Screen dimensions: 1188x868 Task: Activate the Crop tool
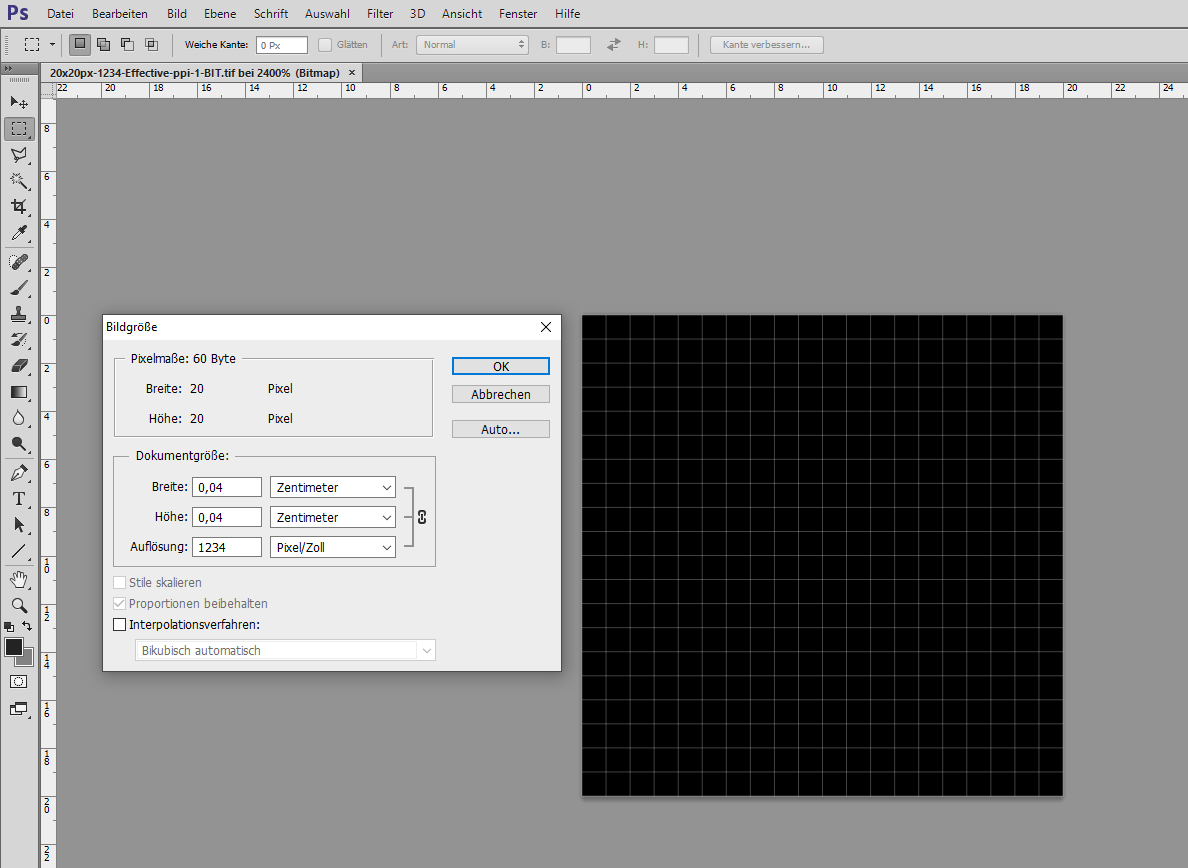point(19,206)
